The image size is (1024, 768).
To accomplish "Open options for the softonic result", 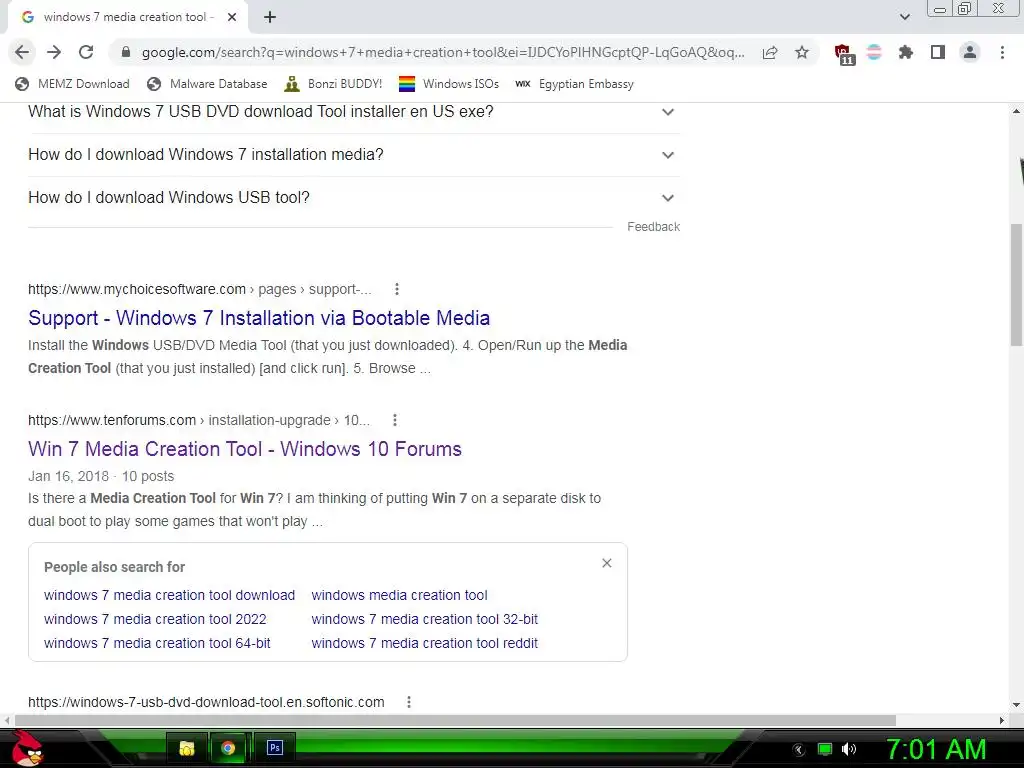I will click(x=409, y=702).
